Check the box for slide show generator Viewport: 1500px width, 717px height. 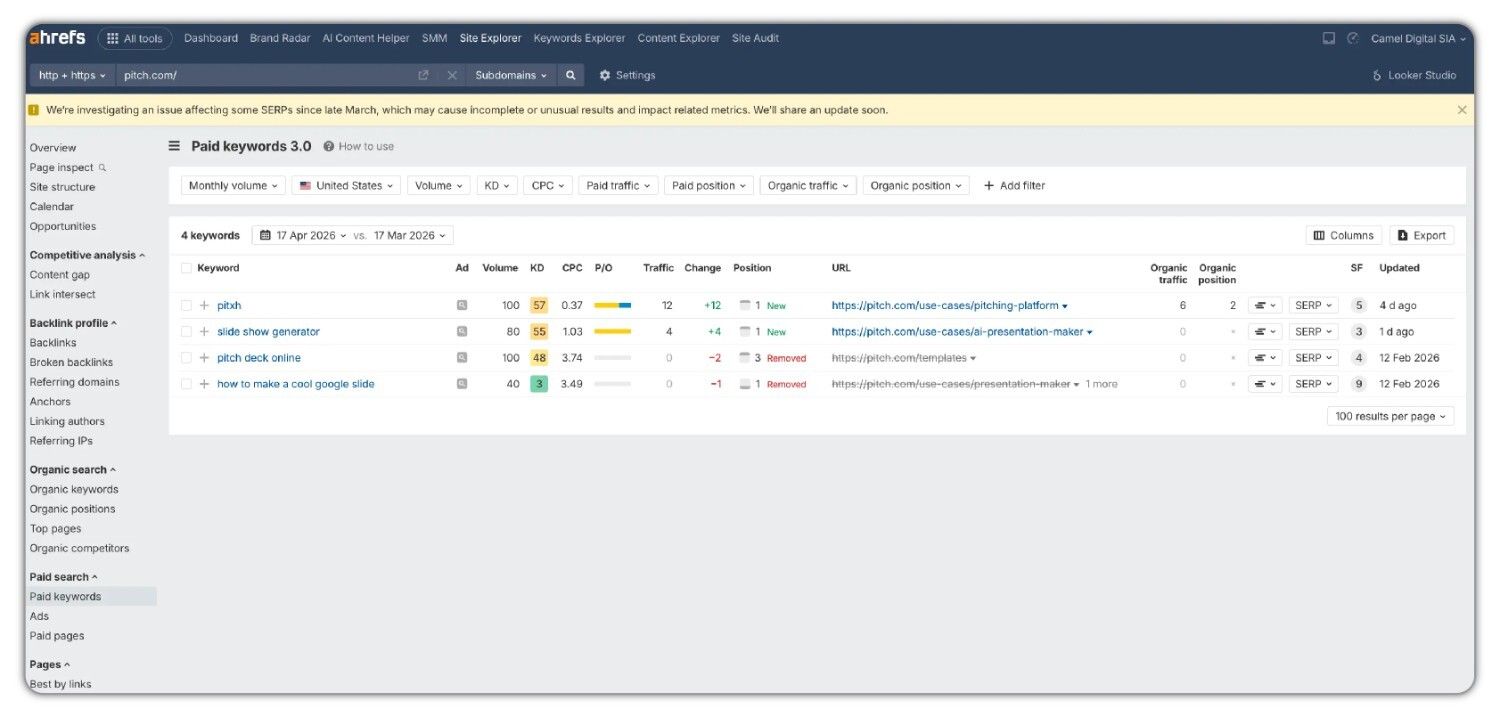tap(186, 331)
